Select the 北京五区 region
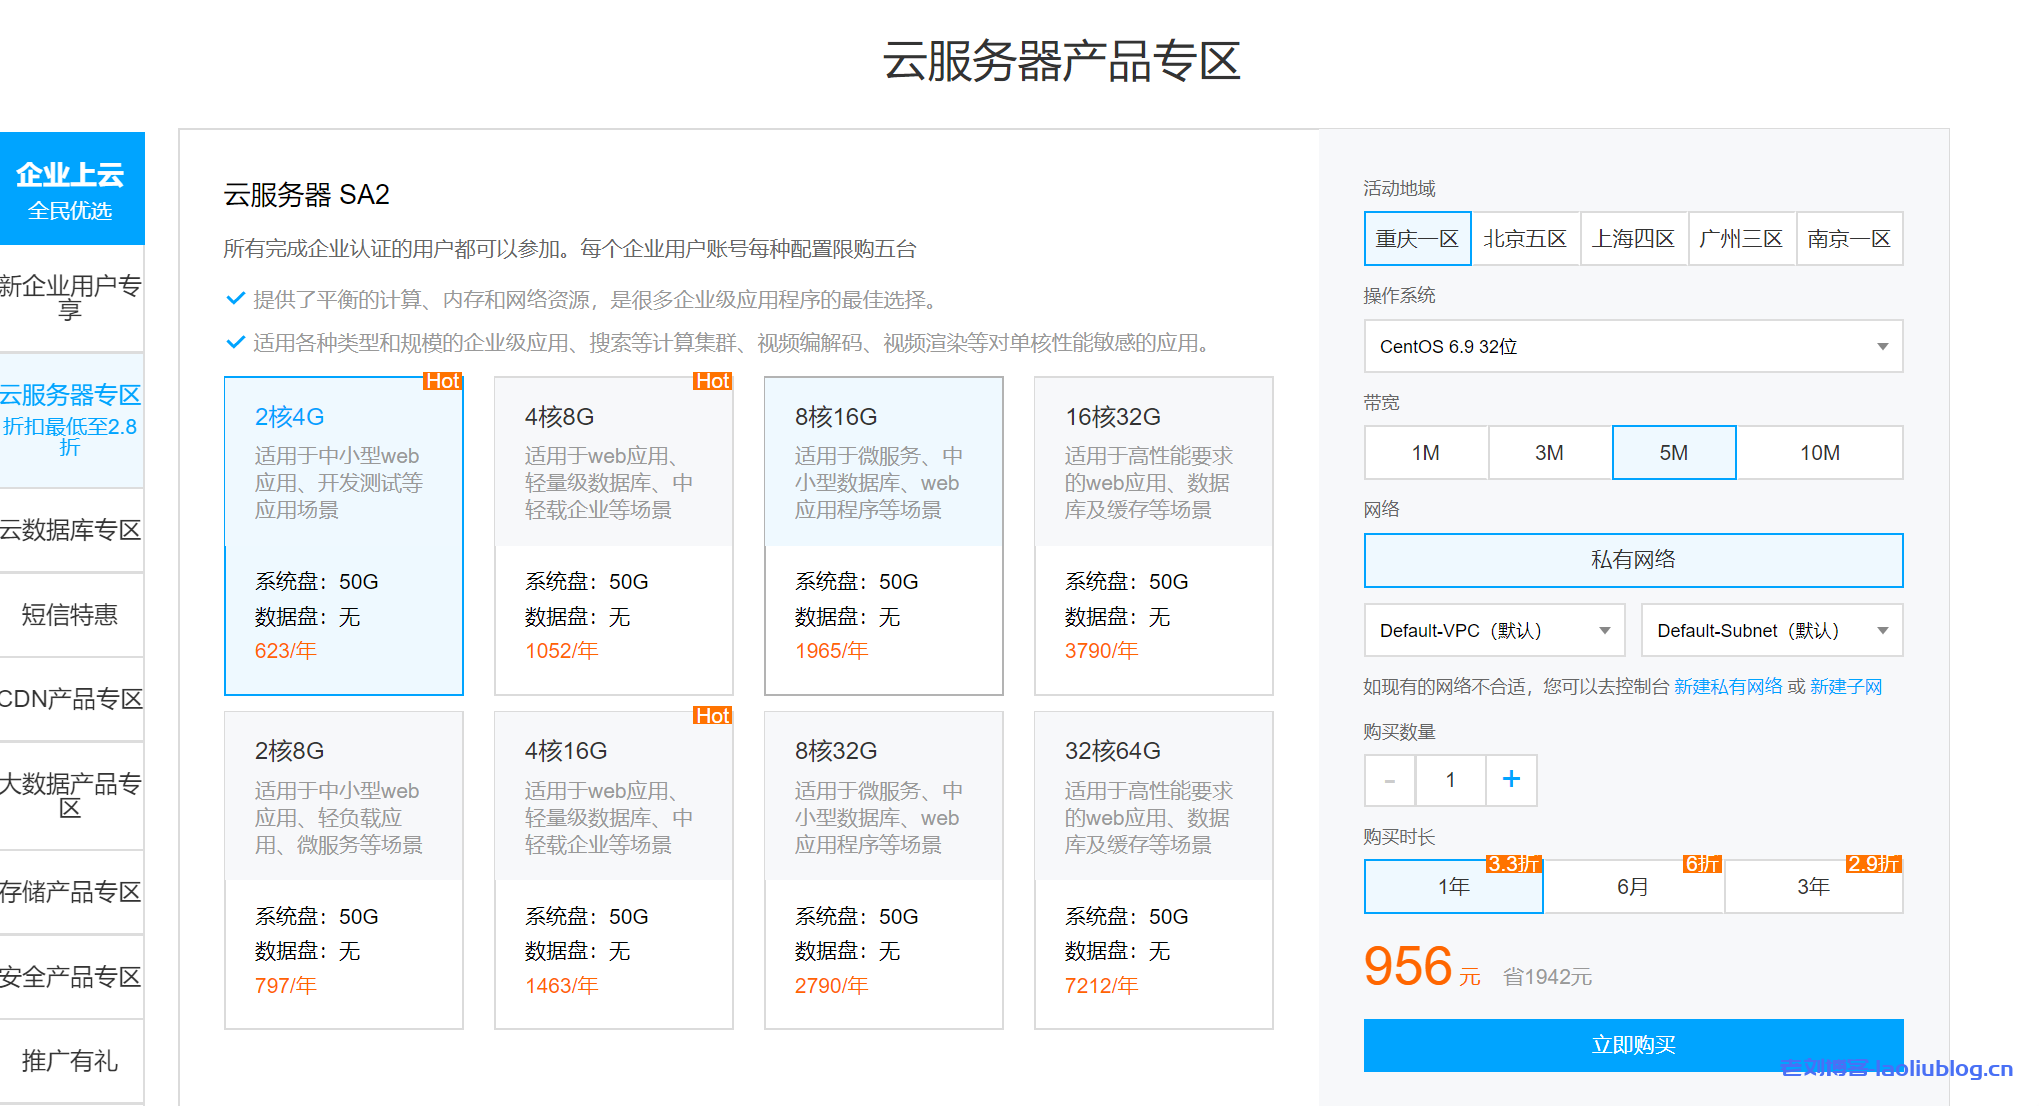 click(1525, 238)
